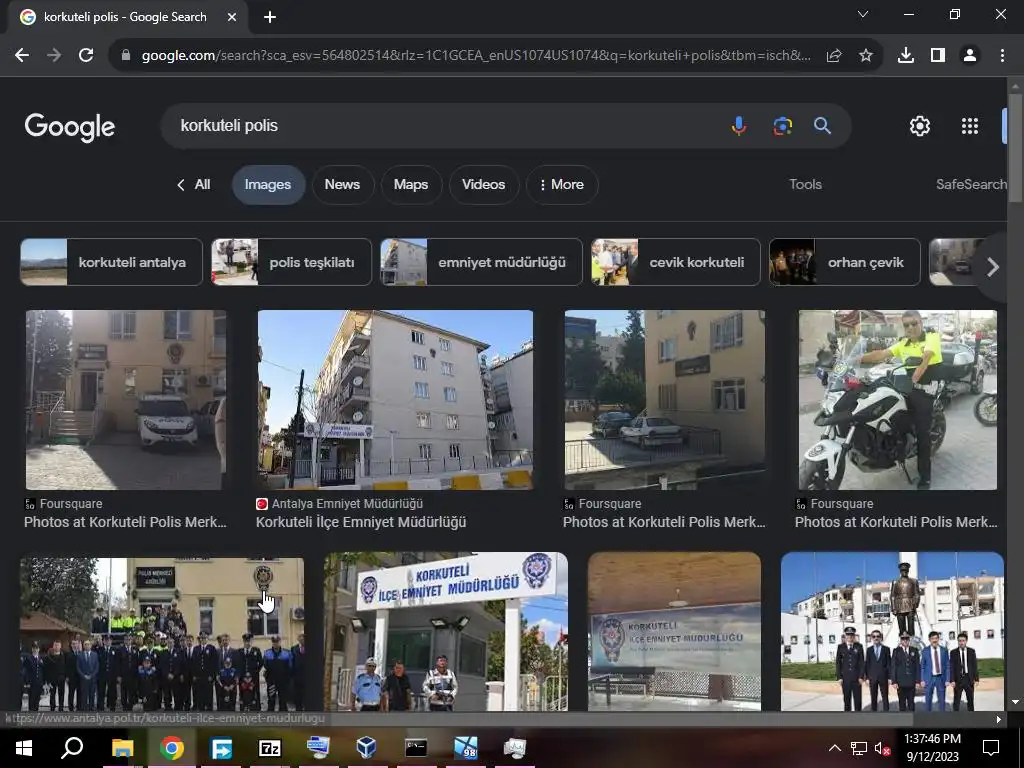
Task: Open the Tools filter options
Action: pos(805,185)
